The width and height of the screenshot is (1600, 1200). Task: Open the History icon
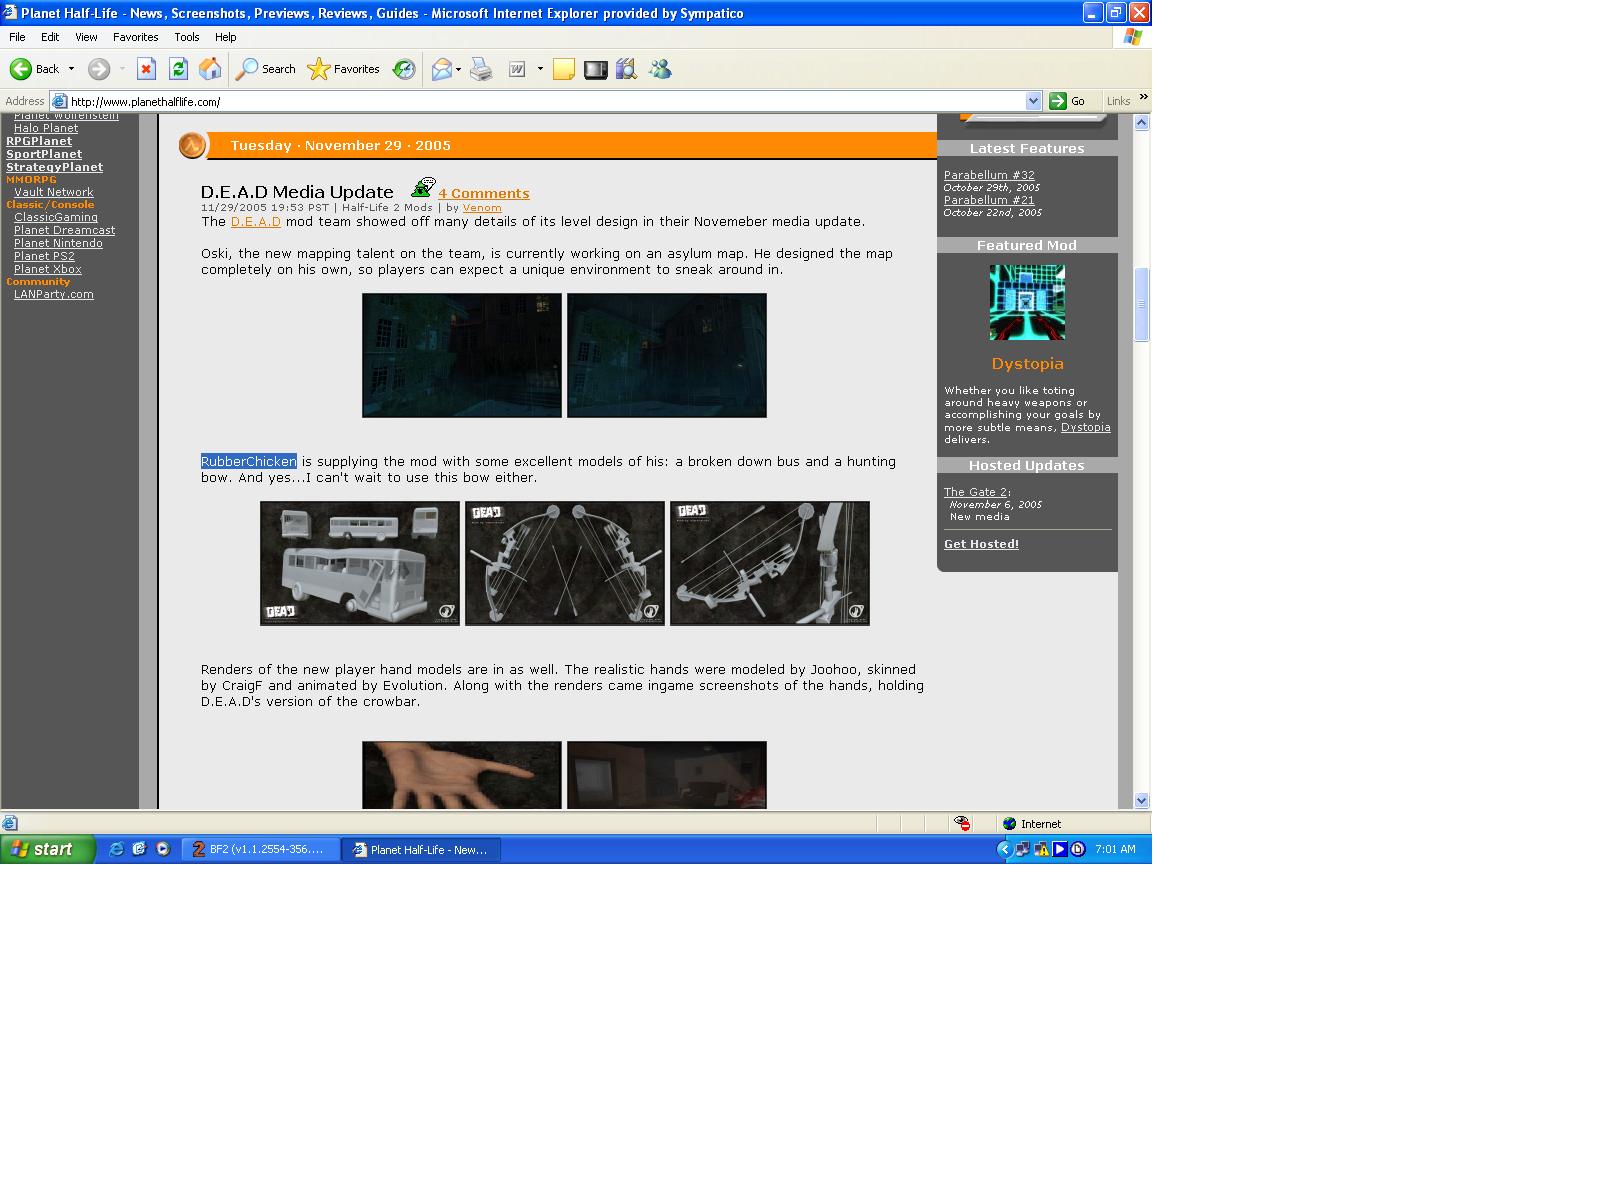click(x=404, y=69)
